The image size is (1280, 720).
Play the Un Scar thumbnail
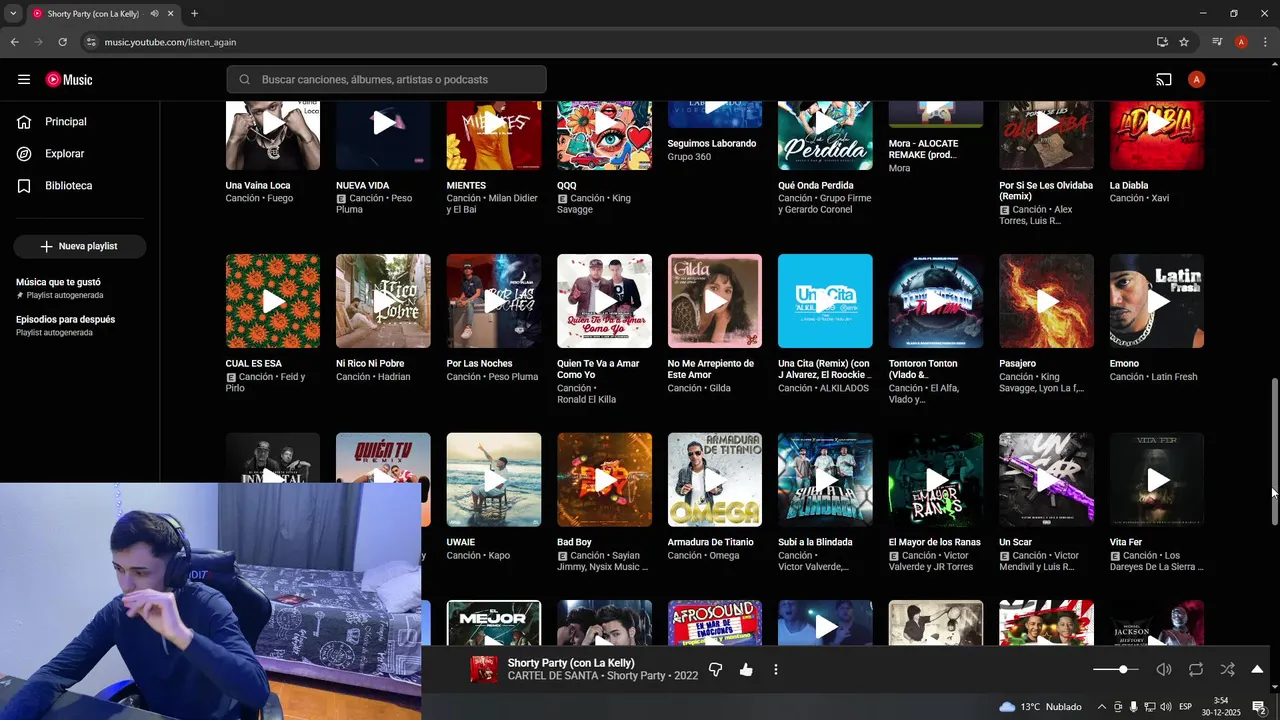point(1047,480)
